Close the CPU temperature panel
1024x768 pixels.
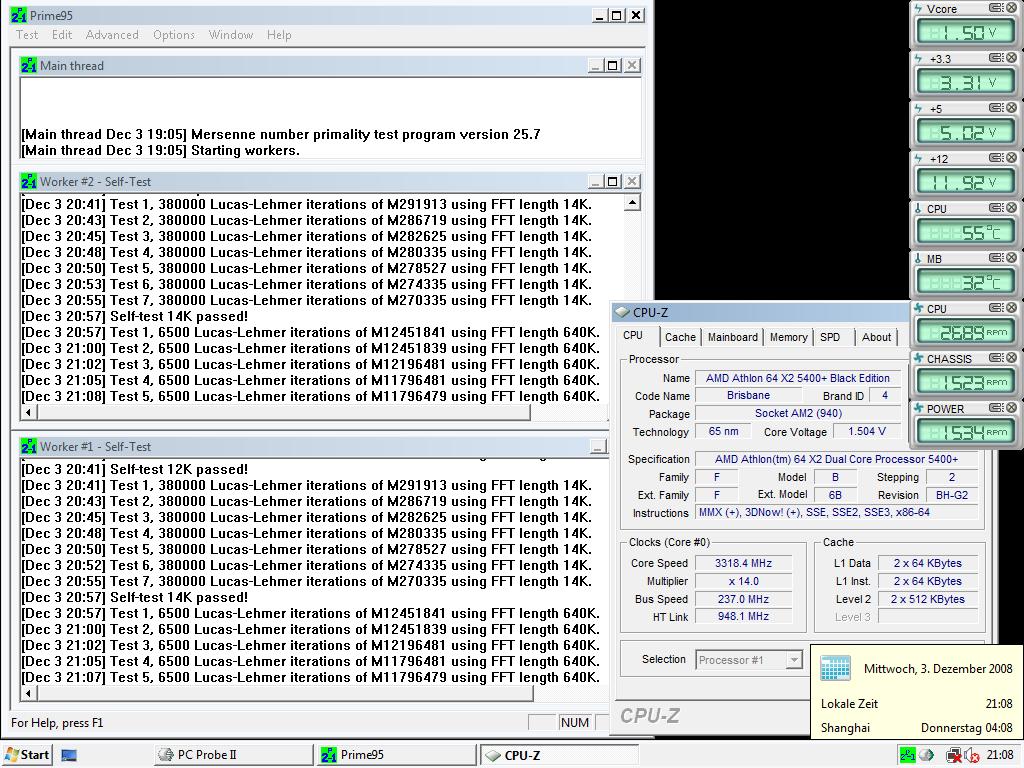[x=1011, y=208]
